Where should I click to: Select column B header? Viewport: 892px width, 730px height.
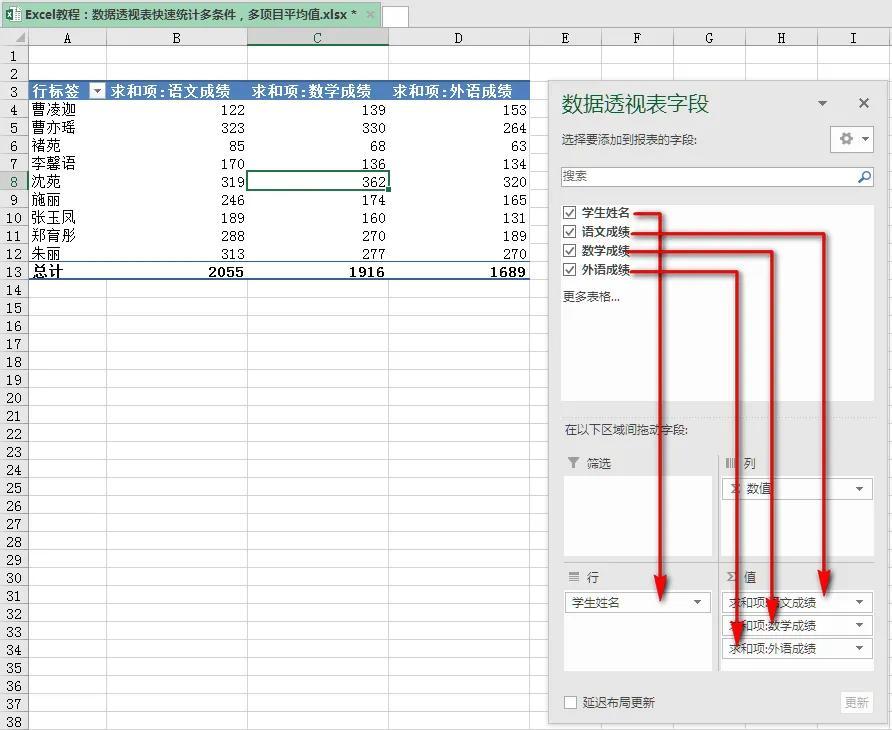176,38
